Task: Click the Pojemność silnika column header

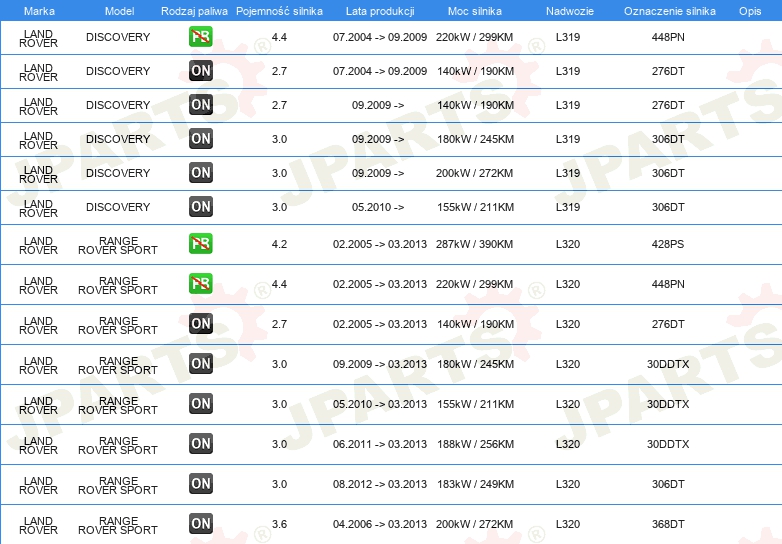Action: [279, 11]
